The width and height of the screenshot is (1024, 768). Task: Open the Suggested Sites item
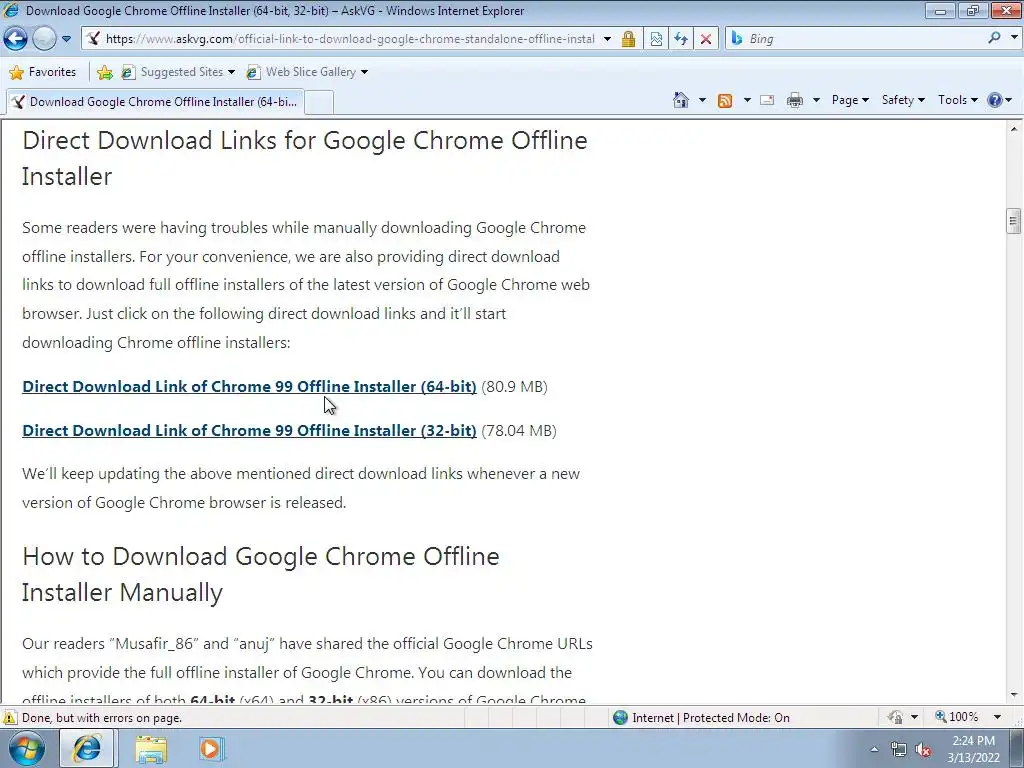click(178, 72)
